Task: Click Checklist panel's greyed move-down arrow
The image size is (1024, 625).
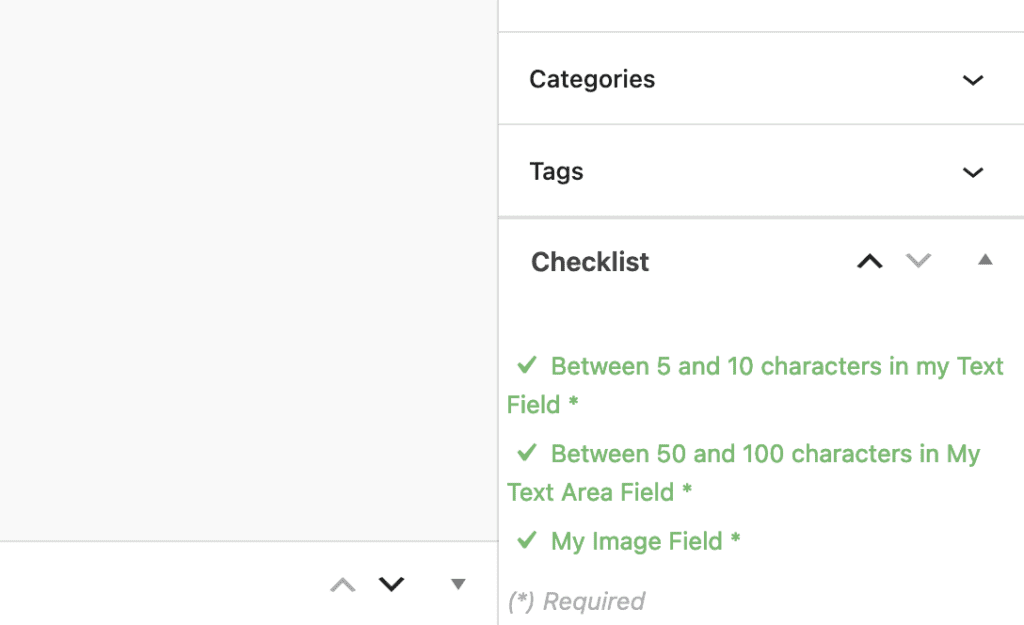Action: 918,261
